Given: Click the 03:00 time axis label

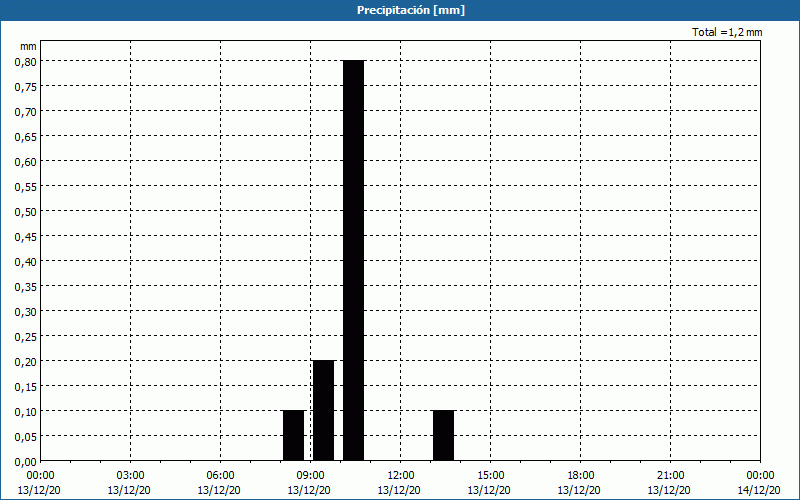Looking at the screenshot, I should pyautogui.click(x=130, y=476).
